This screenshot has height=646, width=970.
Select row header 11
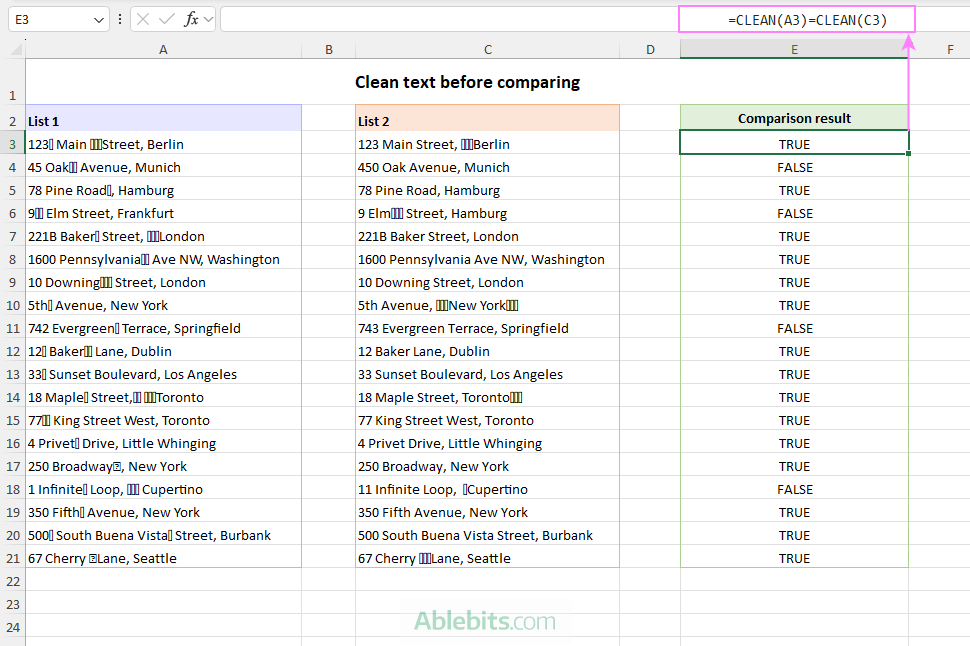pos(13,328)
